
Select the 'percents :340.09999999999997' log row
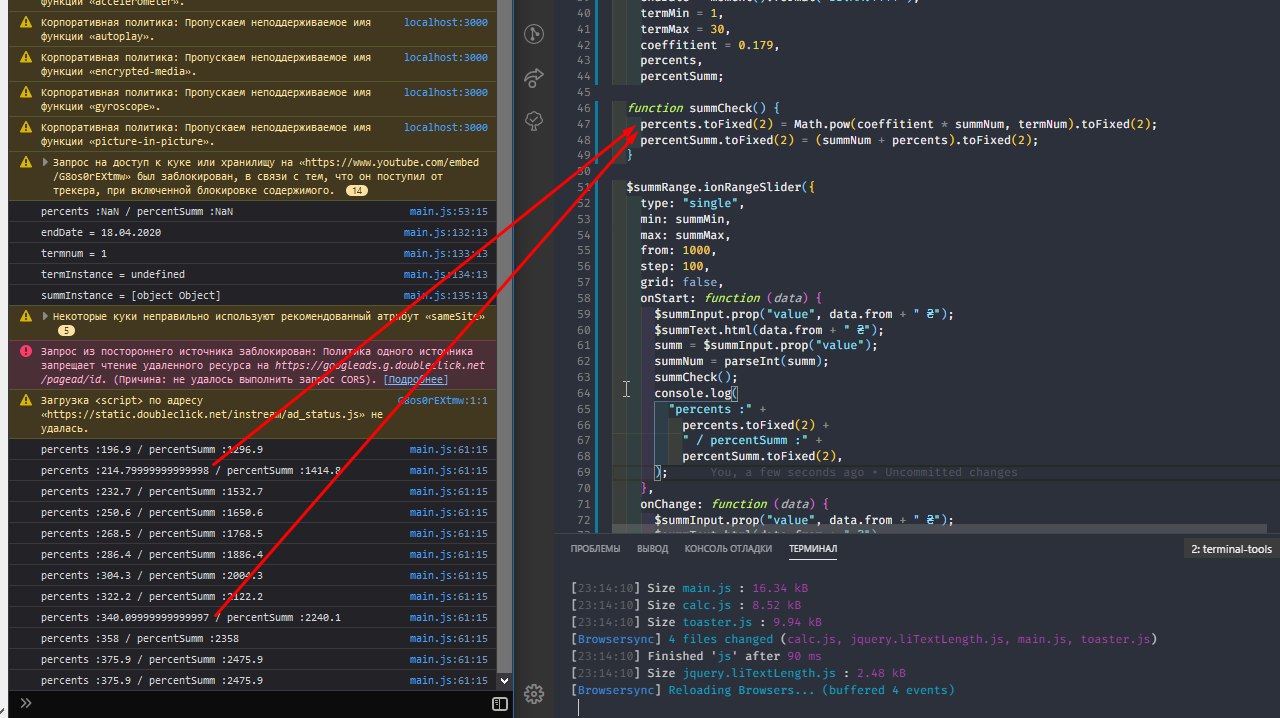point(252,618)
